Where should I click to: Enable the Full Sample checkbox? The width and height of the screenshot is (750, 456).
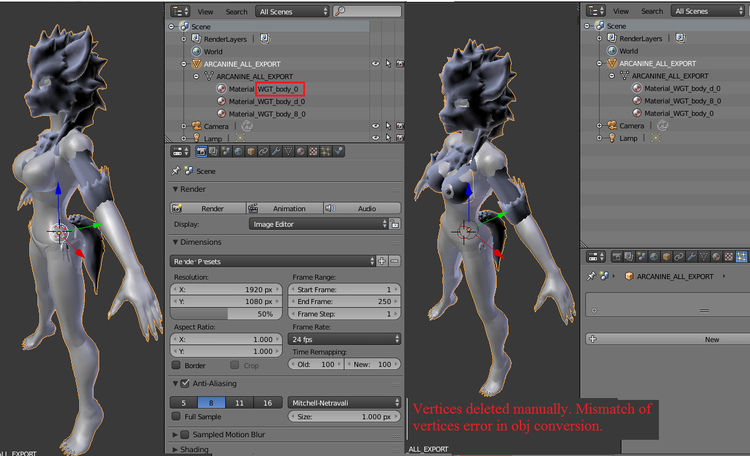pyautogui.click(x=176, y=416)
